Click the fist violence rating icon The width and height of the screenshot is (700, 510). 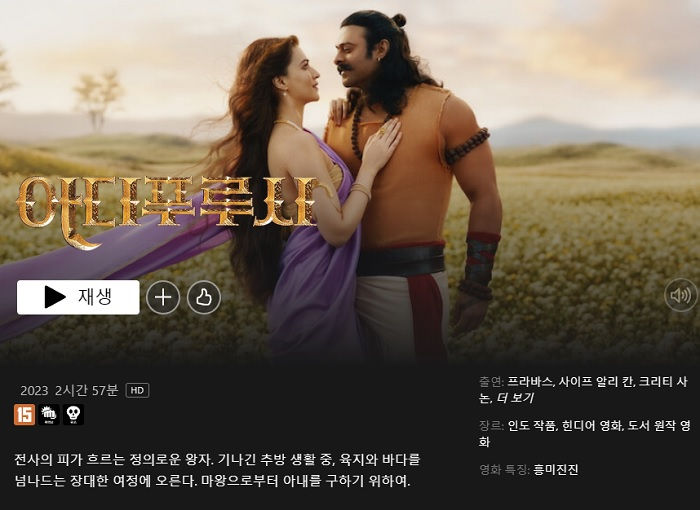49,414
